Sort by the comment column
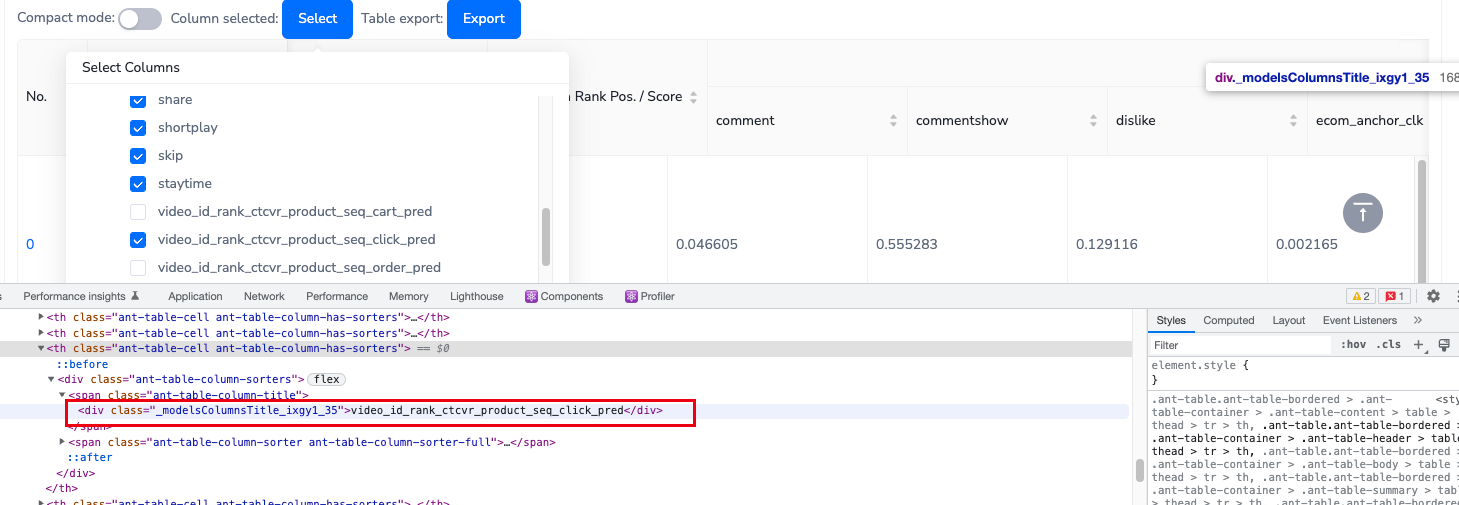Screen dimensions: 1459x505 click(x=893, y=121)
